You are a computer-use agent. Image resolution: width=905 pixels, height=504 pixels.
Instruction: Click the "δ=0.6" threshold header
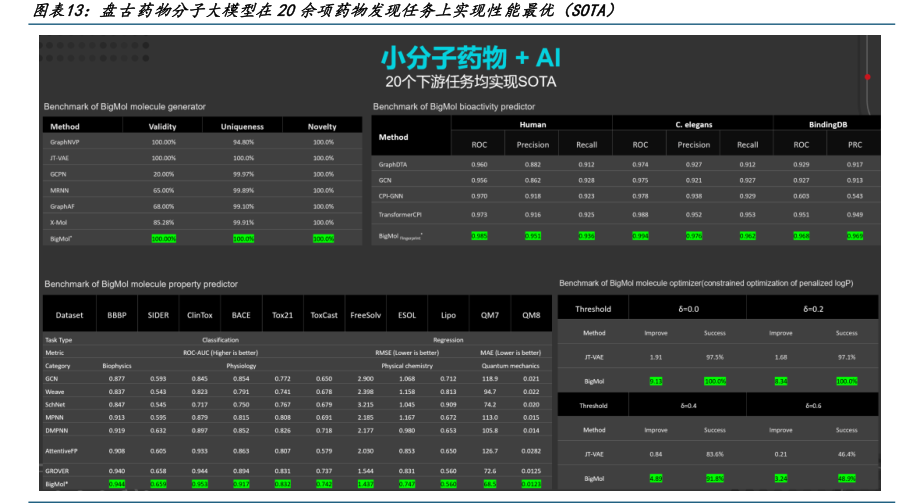pos(813,406)
